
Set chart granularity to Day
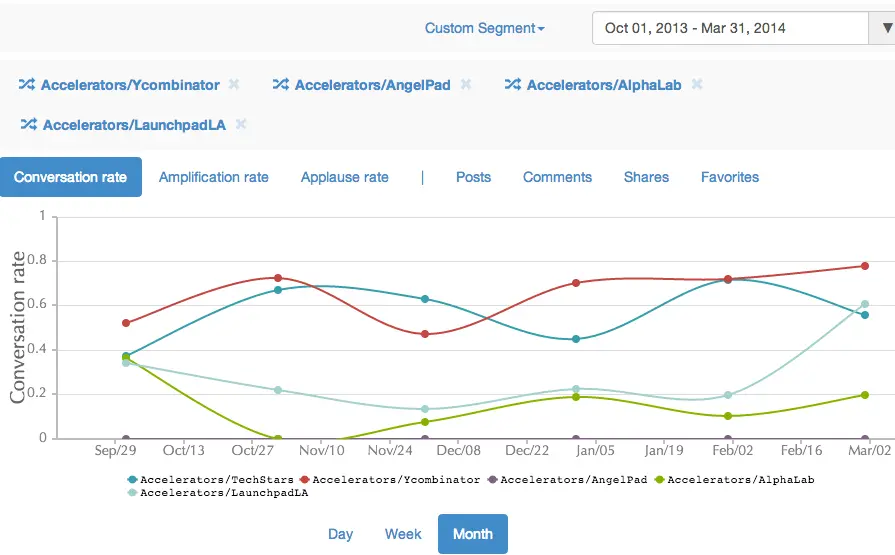(340, 534)
